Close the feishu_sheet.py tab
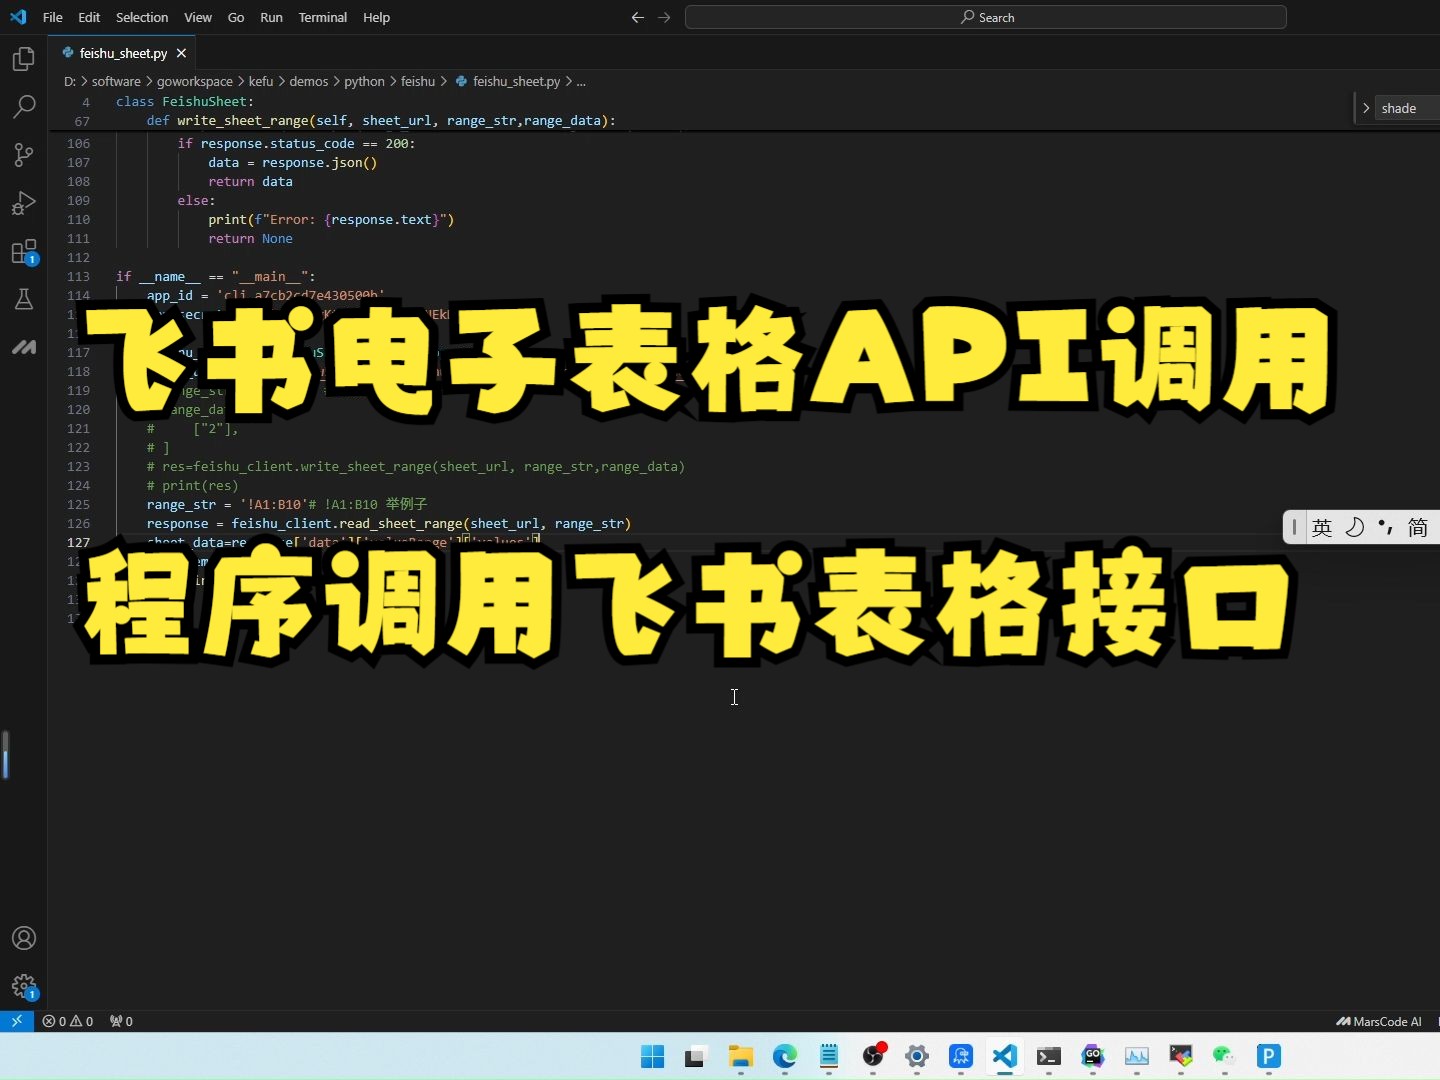Screen dimensions: 1440x1080 click(x=181, y=53)
